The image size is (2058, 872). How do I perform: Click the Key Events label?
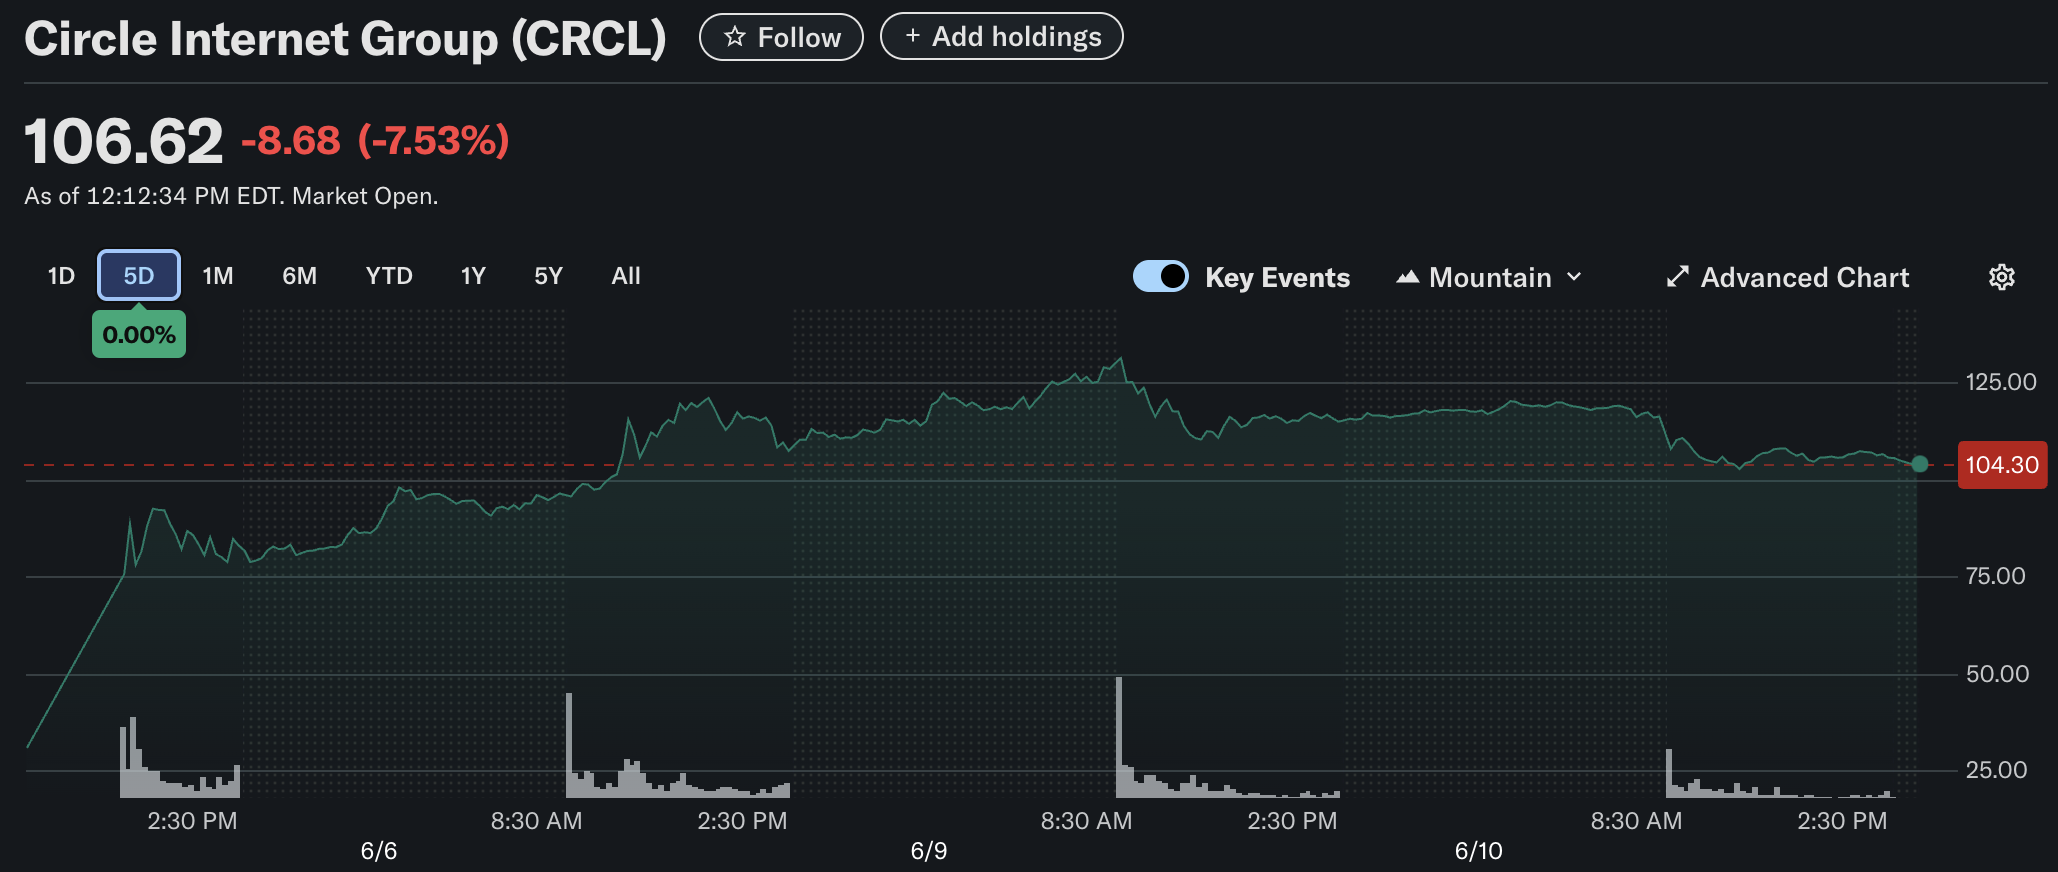(x=1277, y=277)
